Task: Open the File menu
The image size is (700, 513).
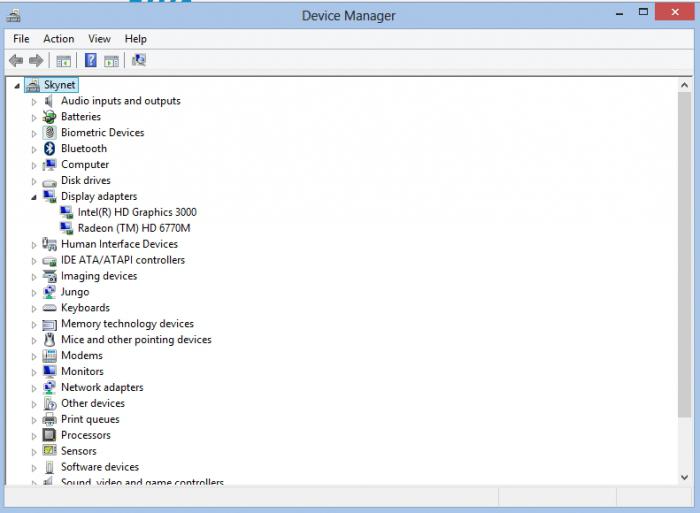Action: (x=21, y=39)
